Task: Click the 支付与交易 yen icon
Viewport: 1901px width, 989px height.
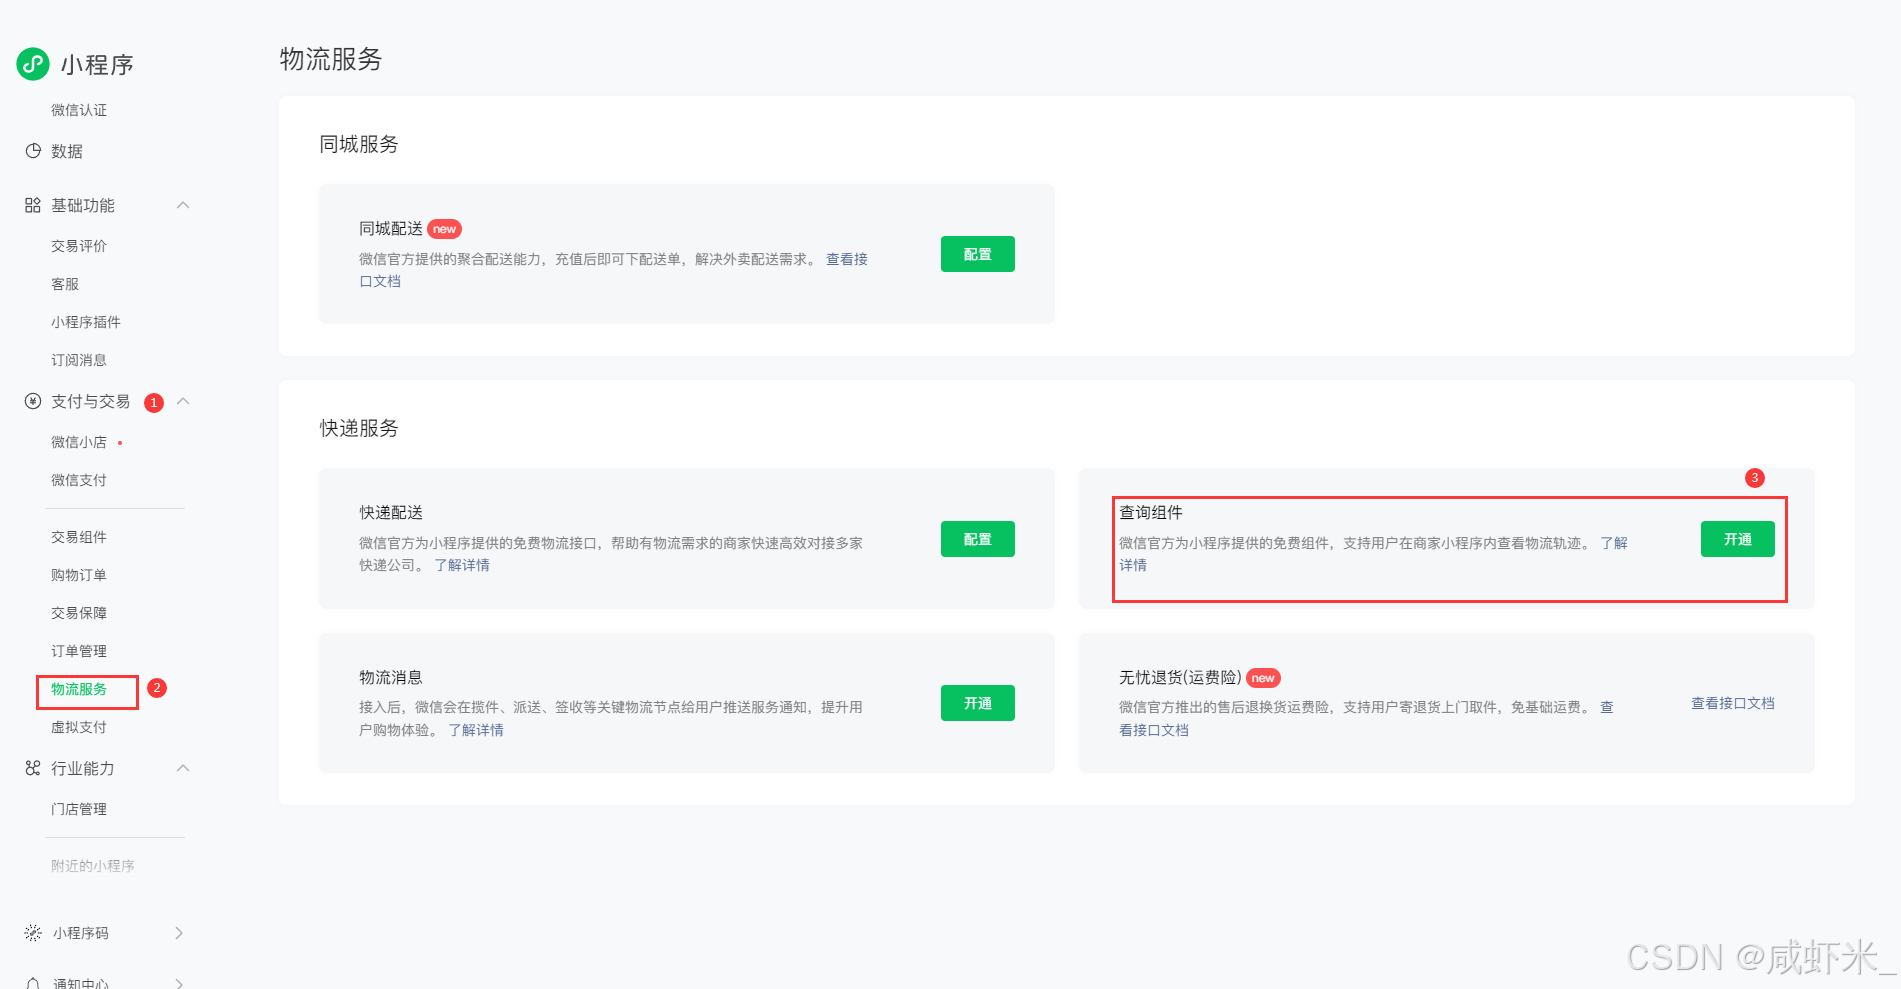Action: click(x=33, y=401)
